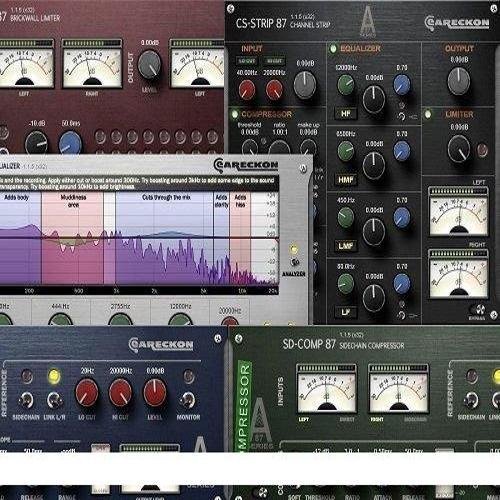Toggle the LIMITER power LED in CS-Strip
500x500 pixels.
point(428,115)
